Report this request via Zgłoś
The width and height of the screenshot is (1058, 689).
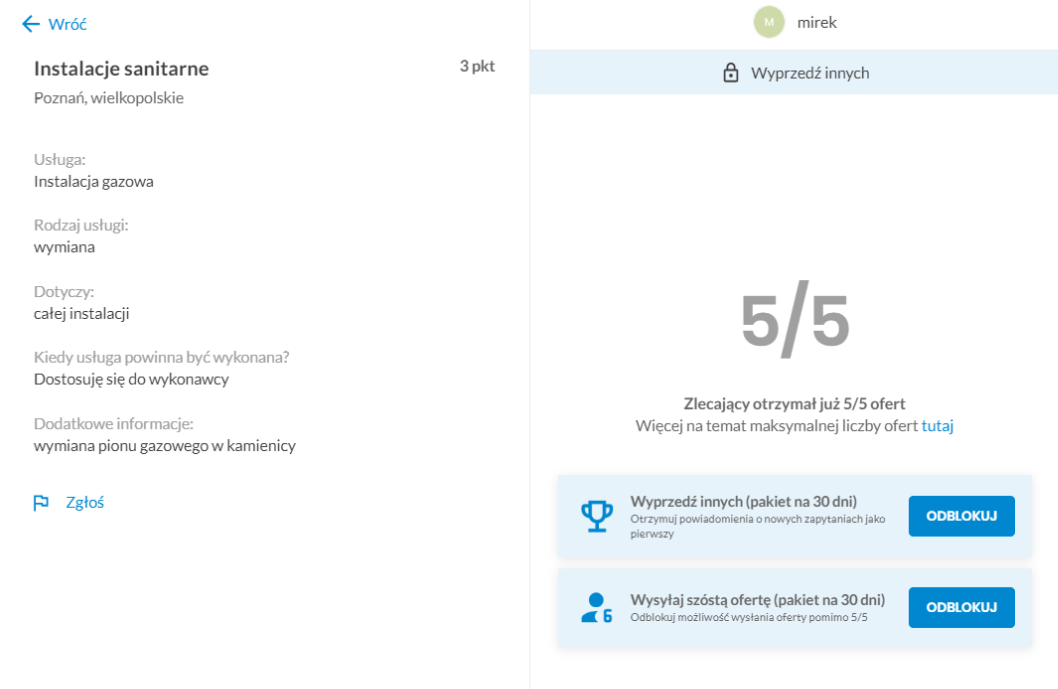click(84, 503)
